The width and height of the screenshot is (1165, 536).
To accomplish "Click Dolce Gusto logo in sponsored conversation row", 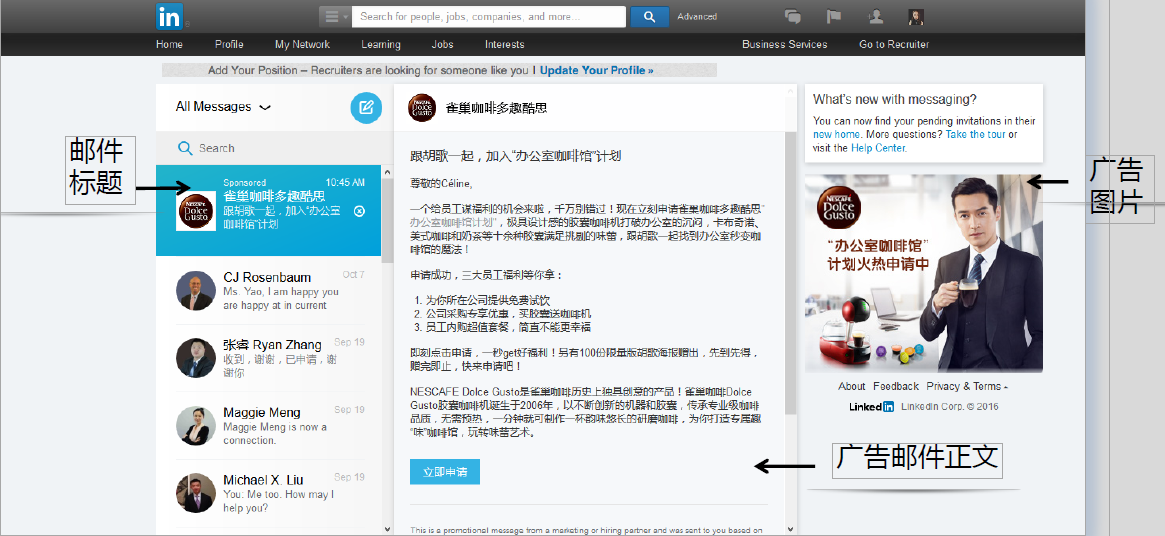I will 195,211.
